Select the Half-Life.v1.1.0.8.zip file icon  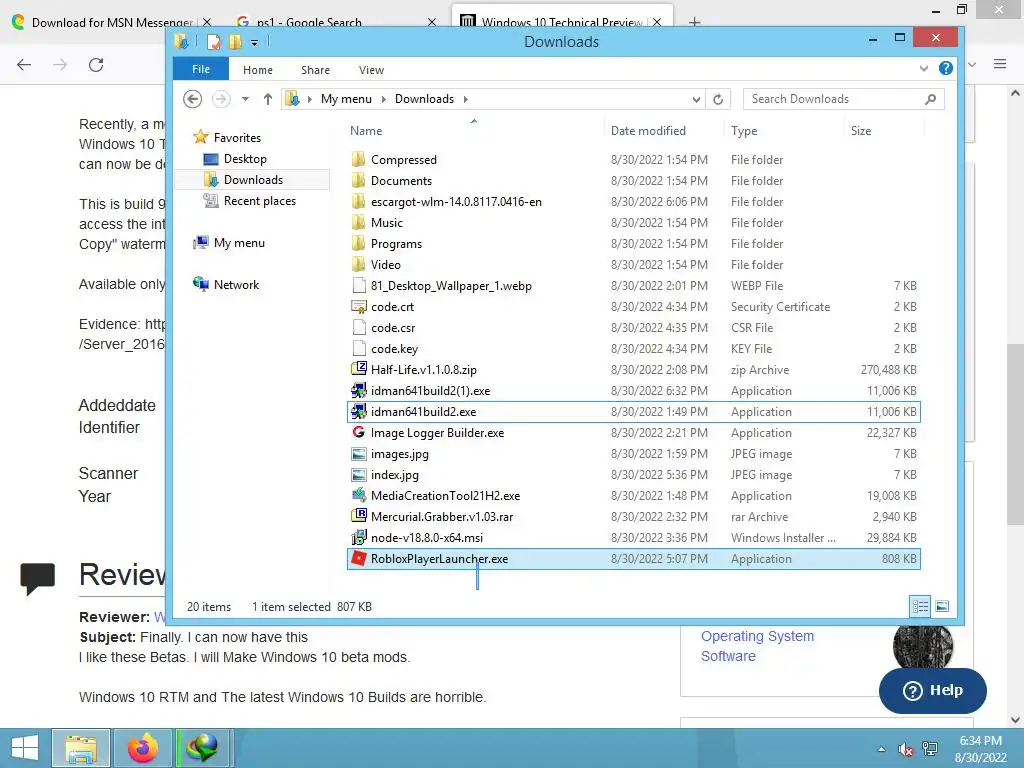(359, 369)
